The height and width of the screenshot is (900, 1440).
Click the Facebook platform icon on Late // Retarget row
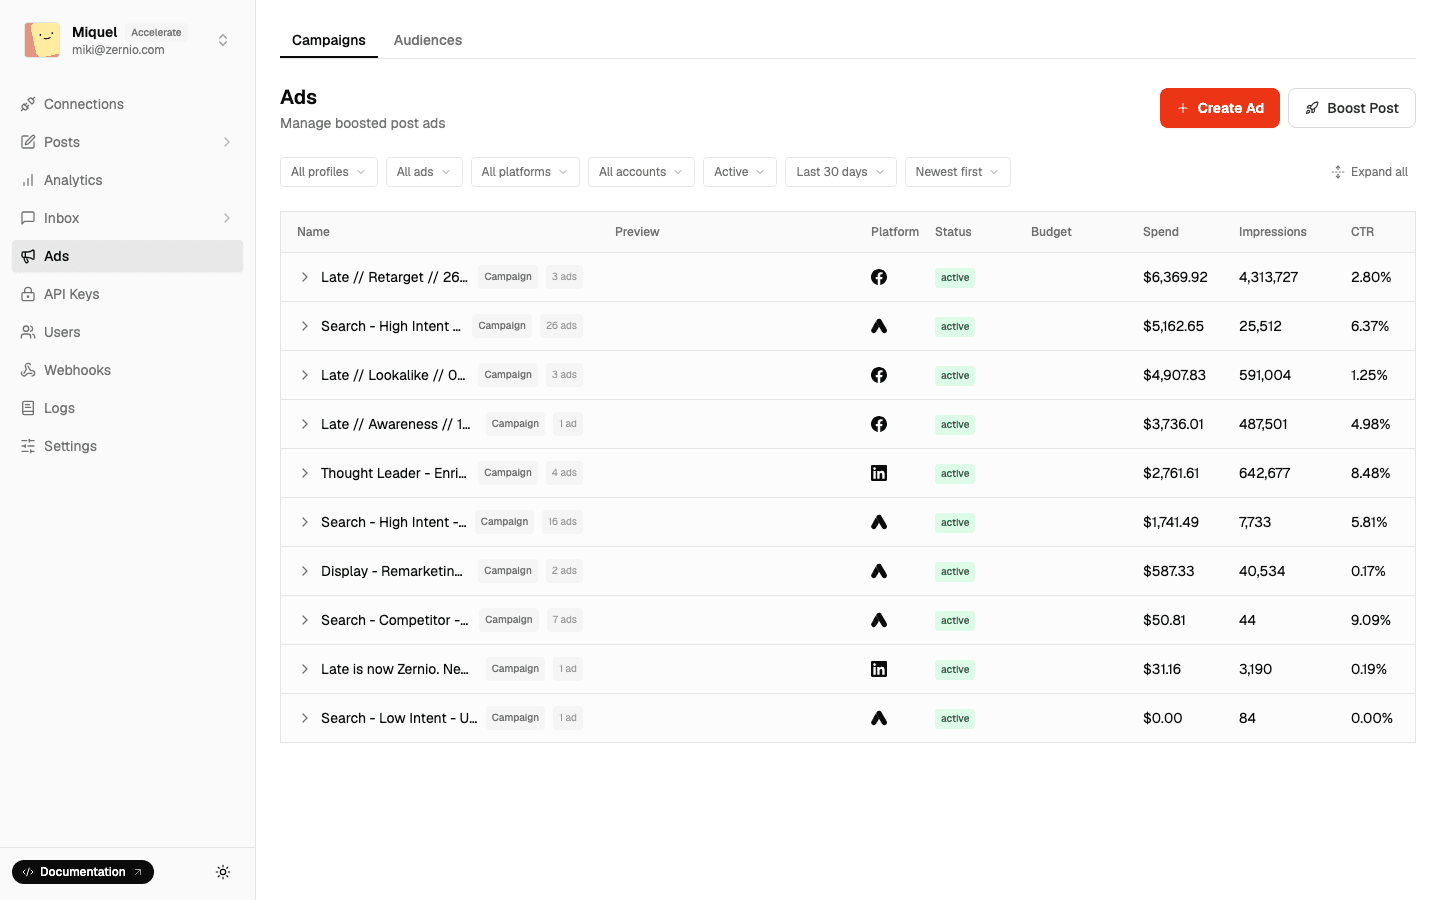(878, 277)
